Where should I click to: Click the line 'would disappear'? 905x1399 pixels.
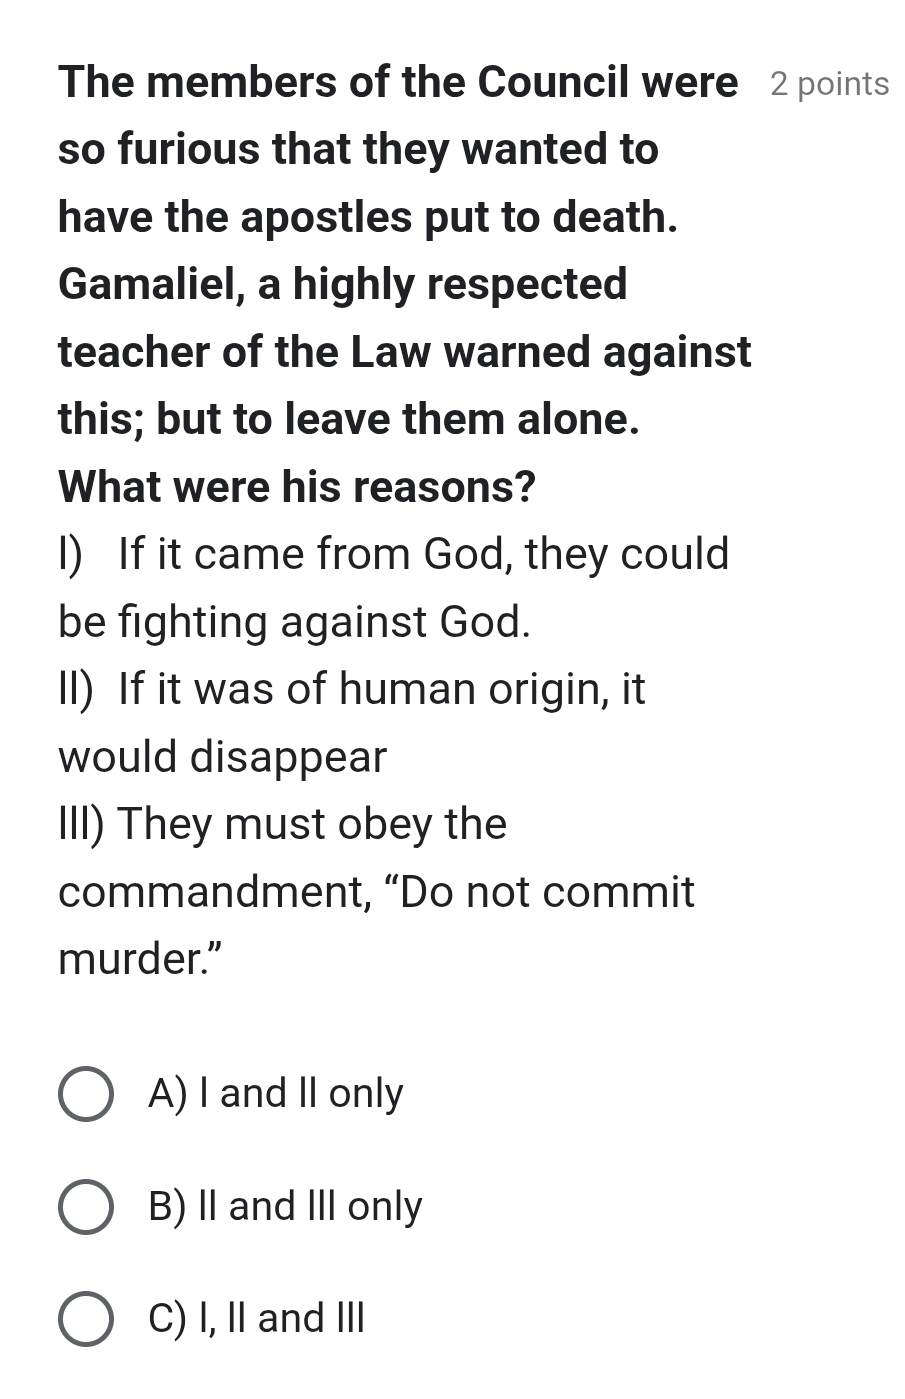[x=222, y=757]
